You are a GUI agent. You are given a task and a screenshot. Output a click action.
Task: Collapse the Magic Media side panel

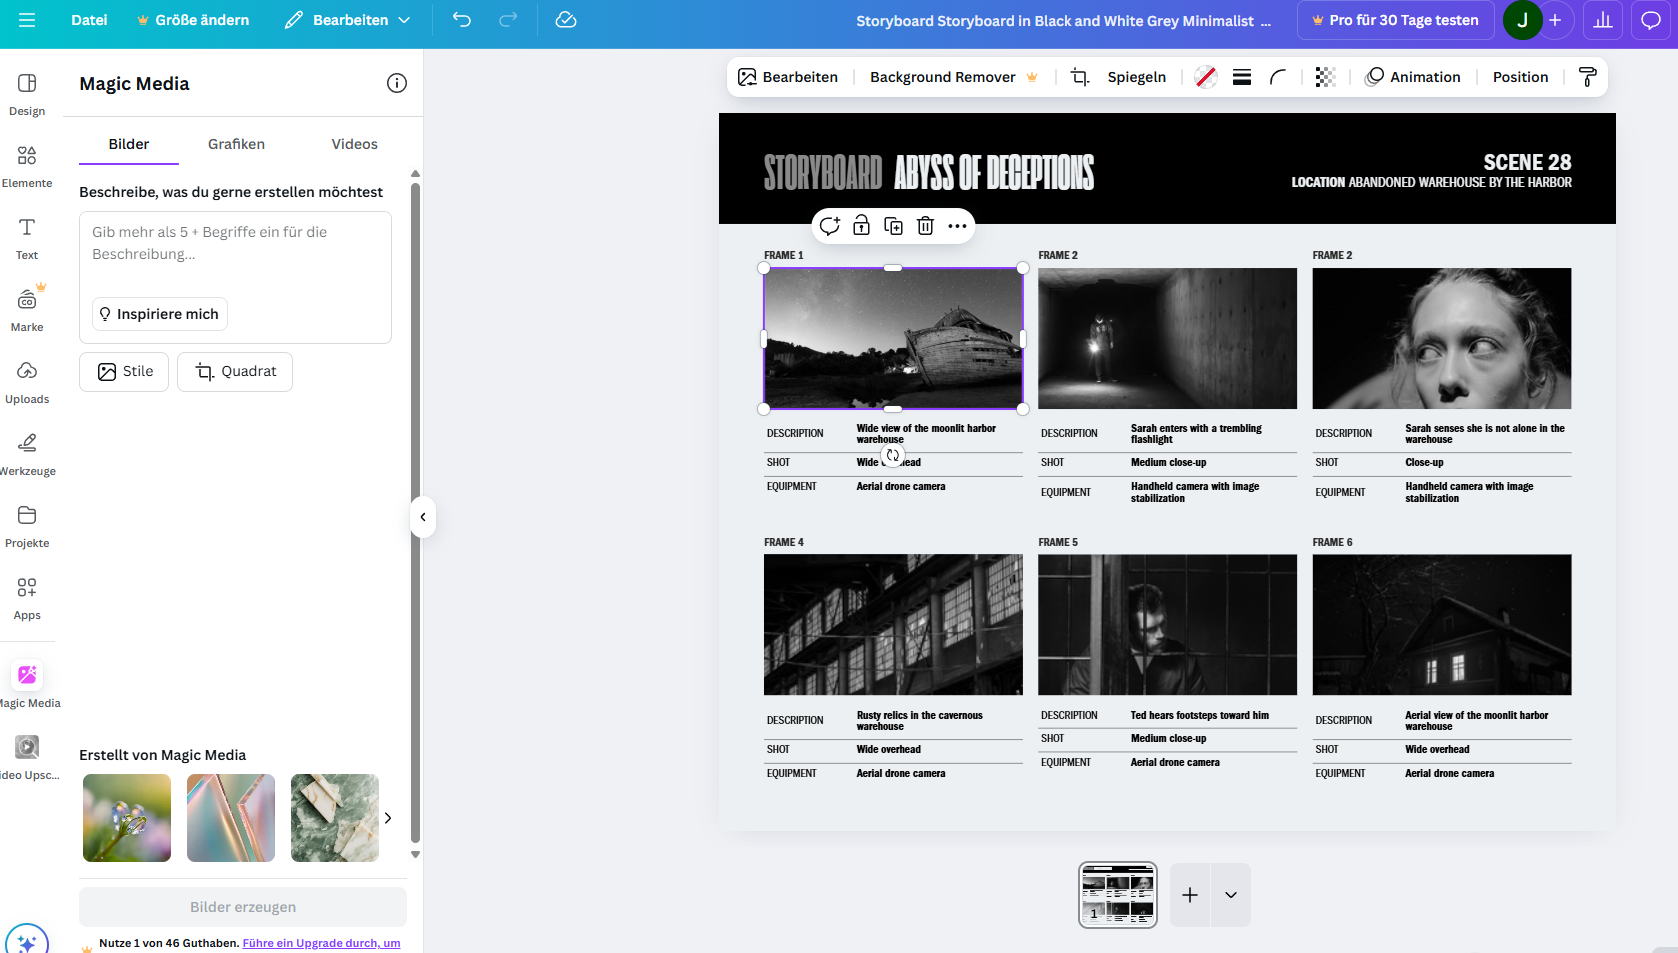point(423,517)
